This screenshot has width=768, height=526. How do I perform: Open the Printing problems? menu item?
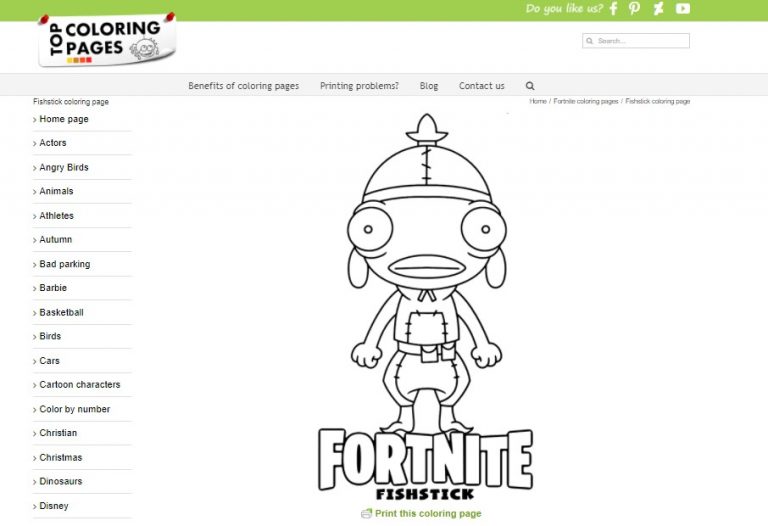pos(359,86)
